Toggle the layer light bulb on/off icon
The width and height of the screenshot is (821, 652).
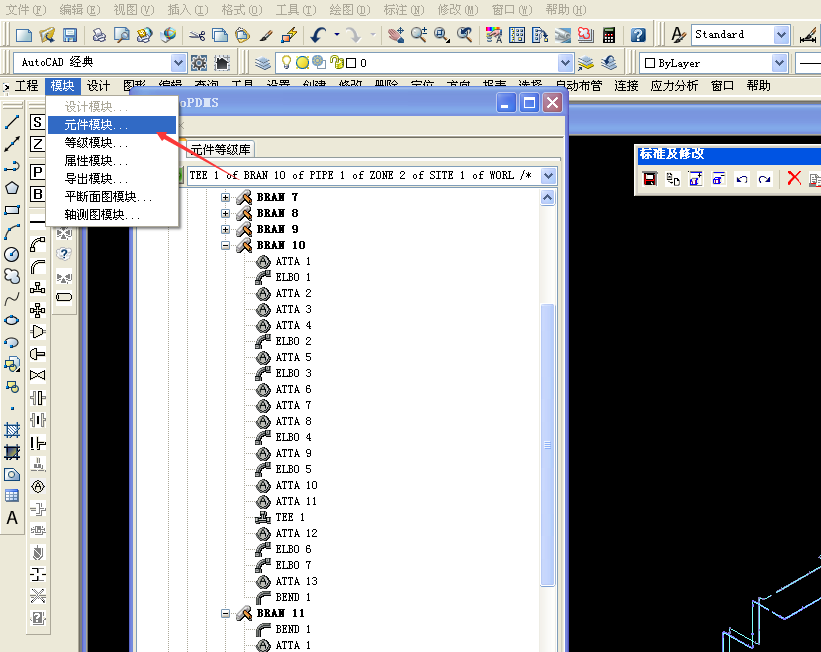pyautogui.click(x=284, y=63)
